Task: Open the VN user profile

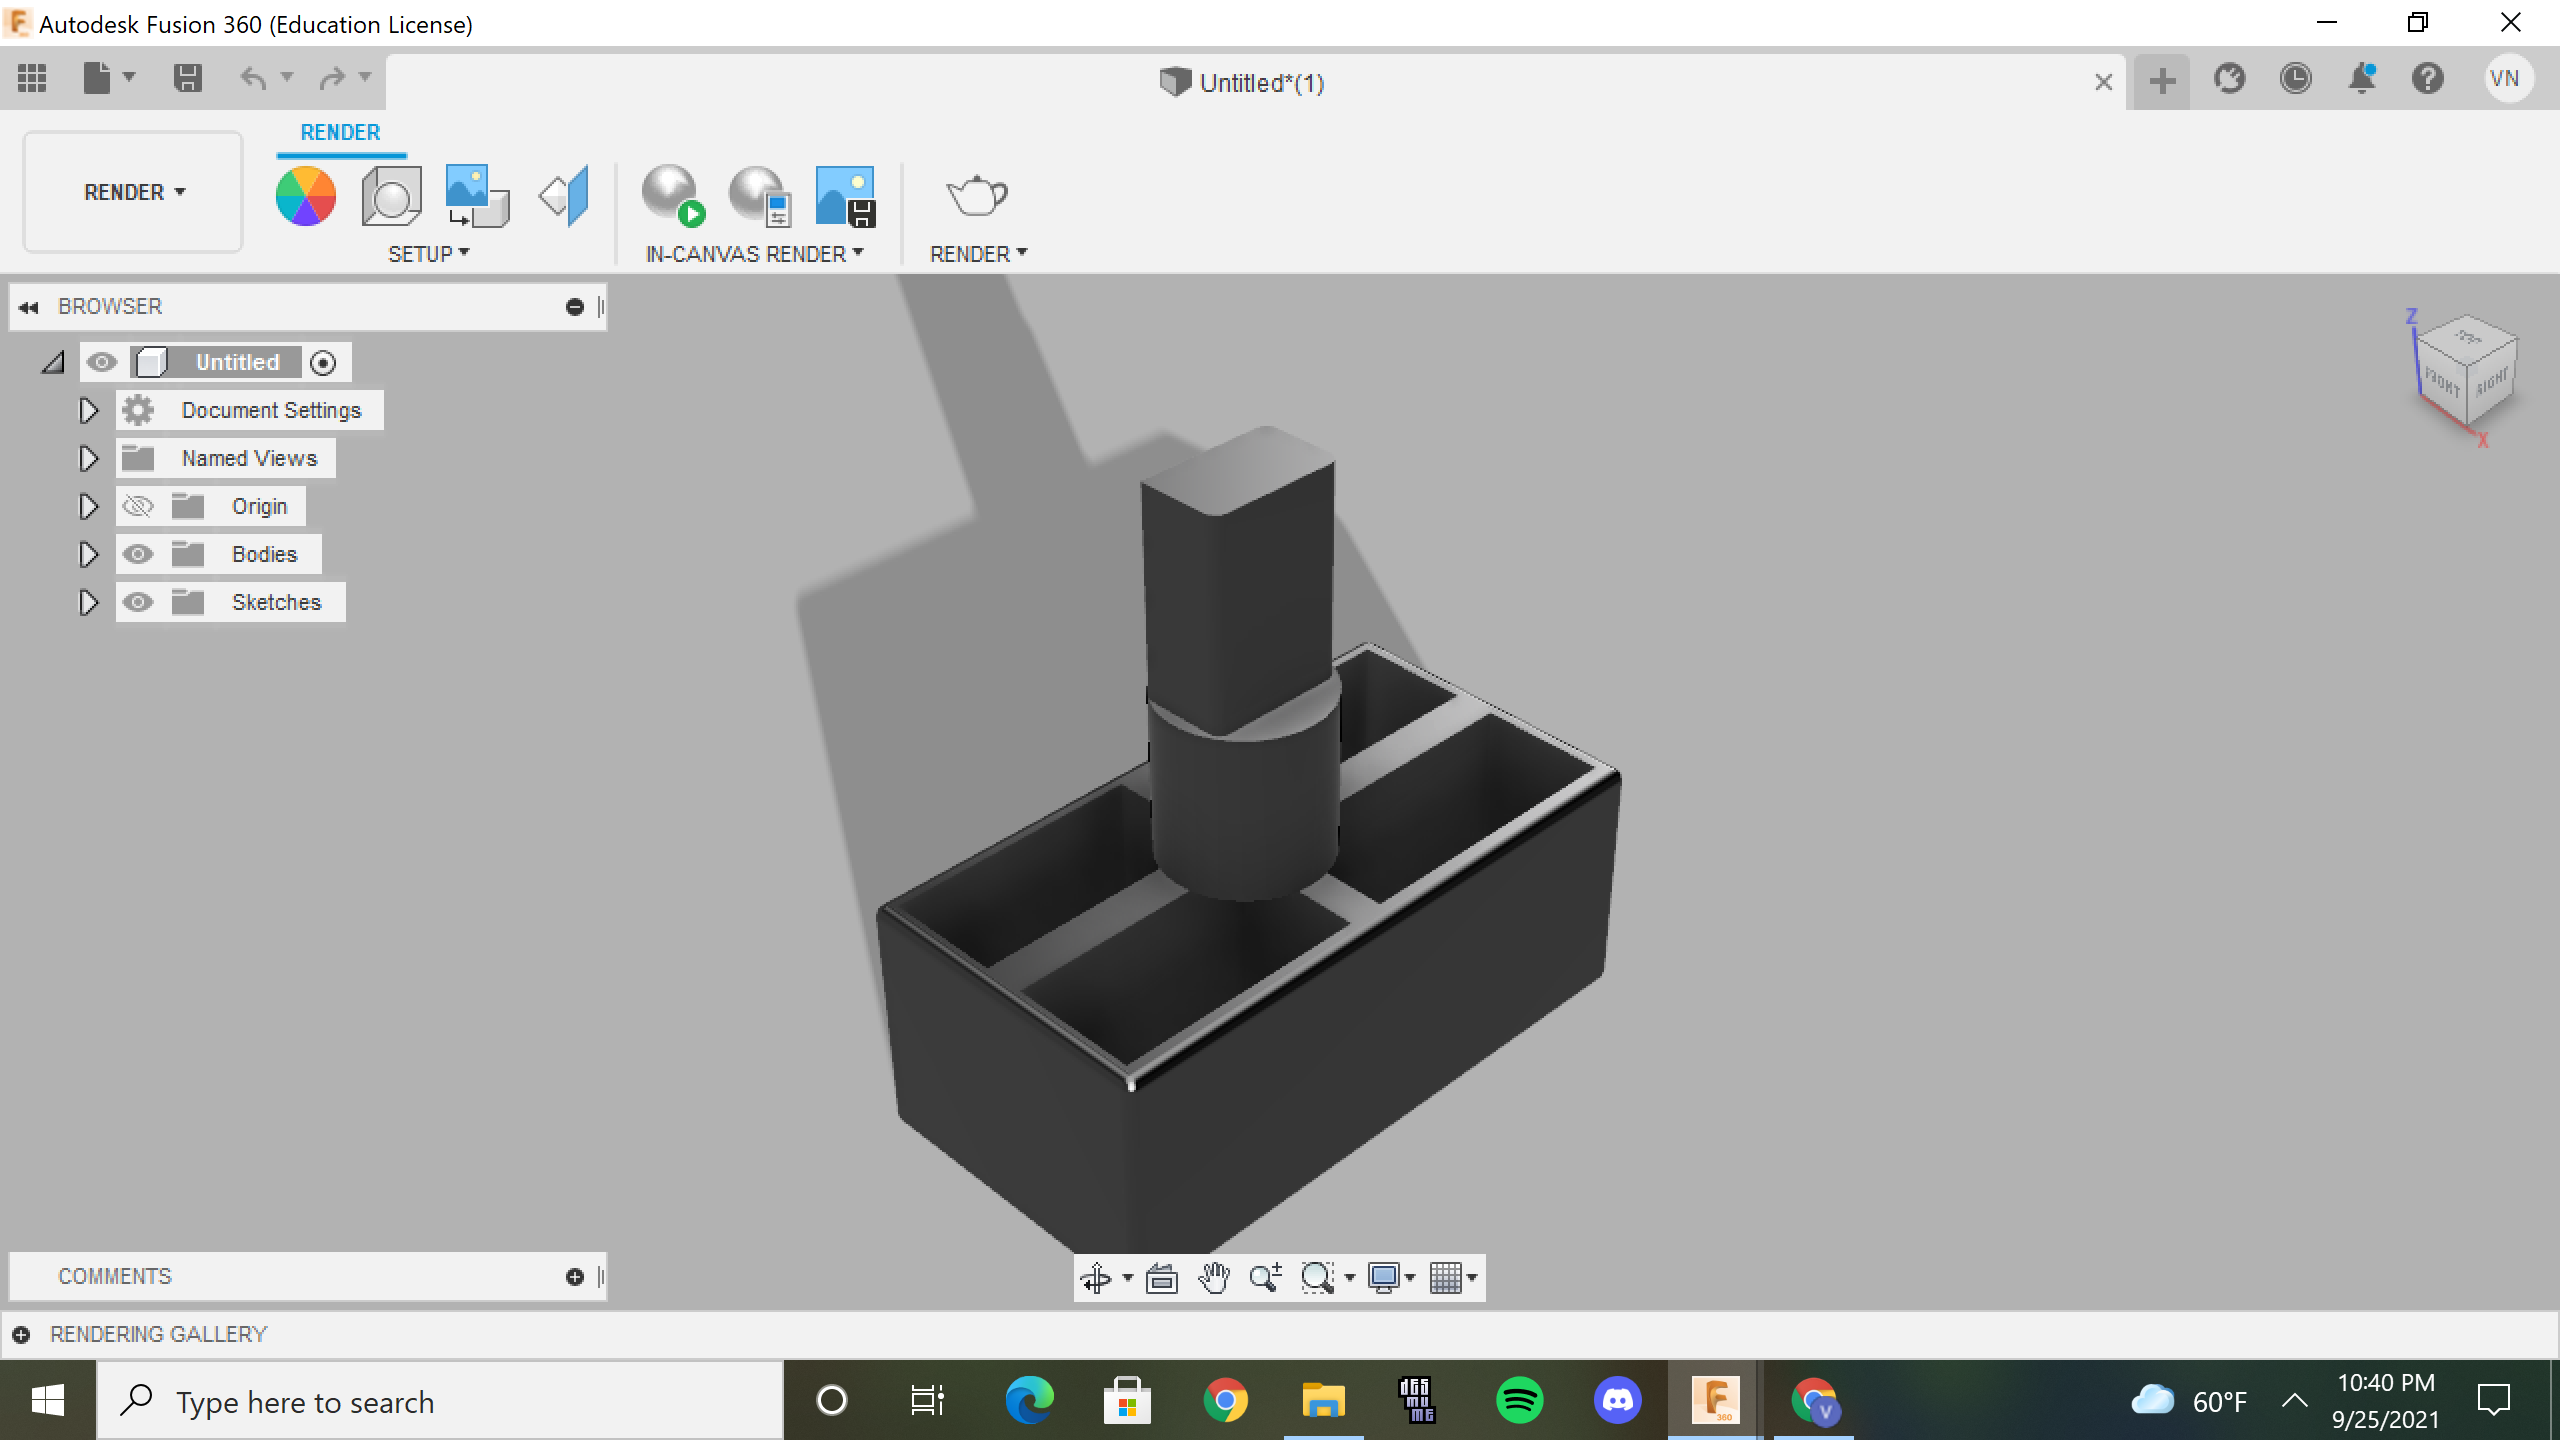Action: pos(2507,79)
